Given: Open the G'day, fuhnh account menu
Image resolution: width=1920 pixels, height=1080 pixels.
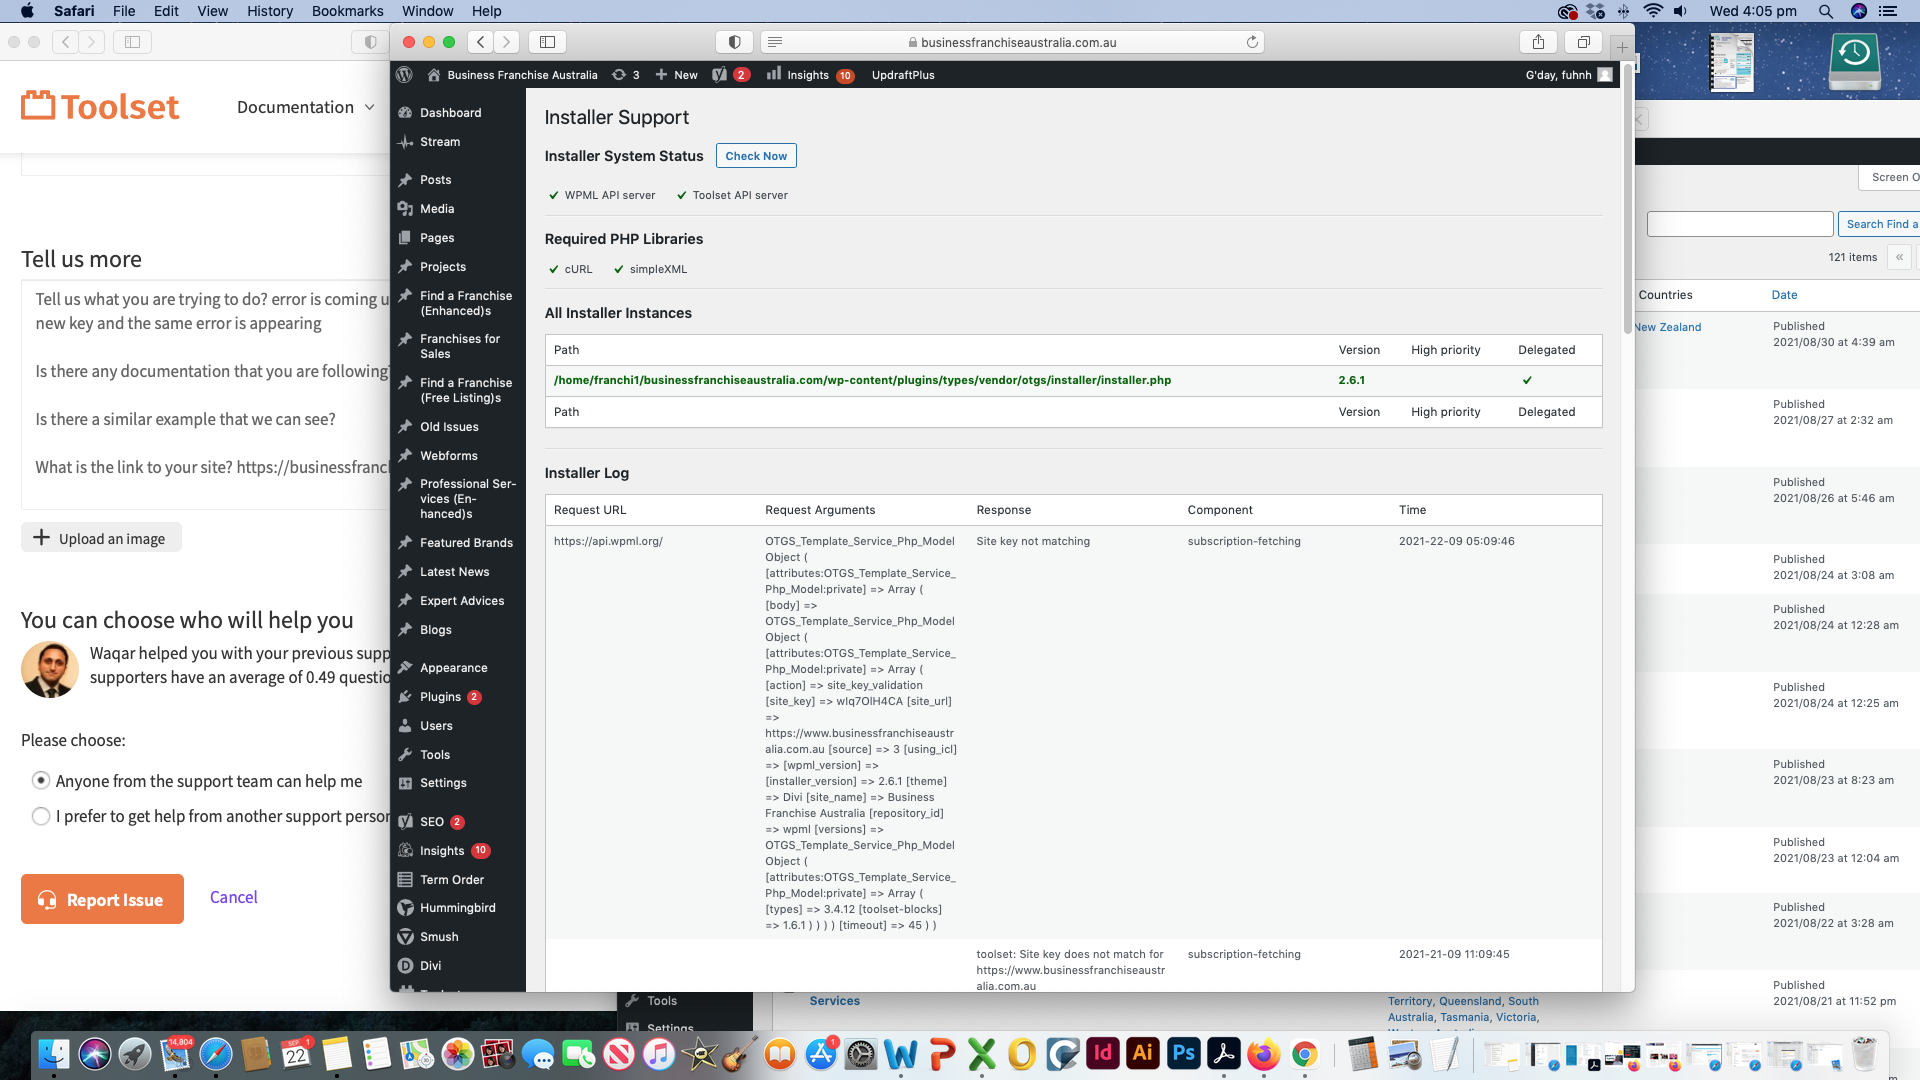Looking at the screenshot, I should 1568,75.
